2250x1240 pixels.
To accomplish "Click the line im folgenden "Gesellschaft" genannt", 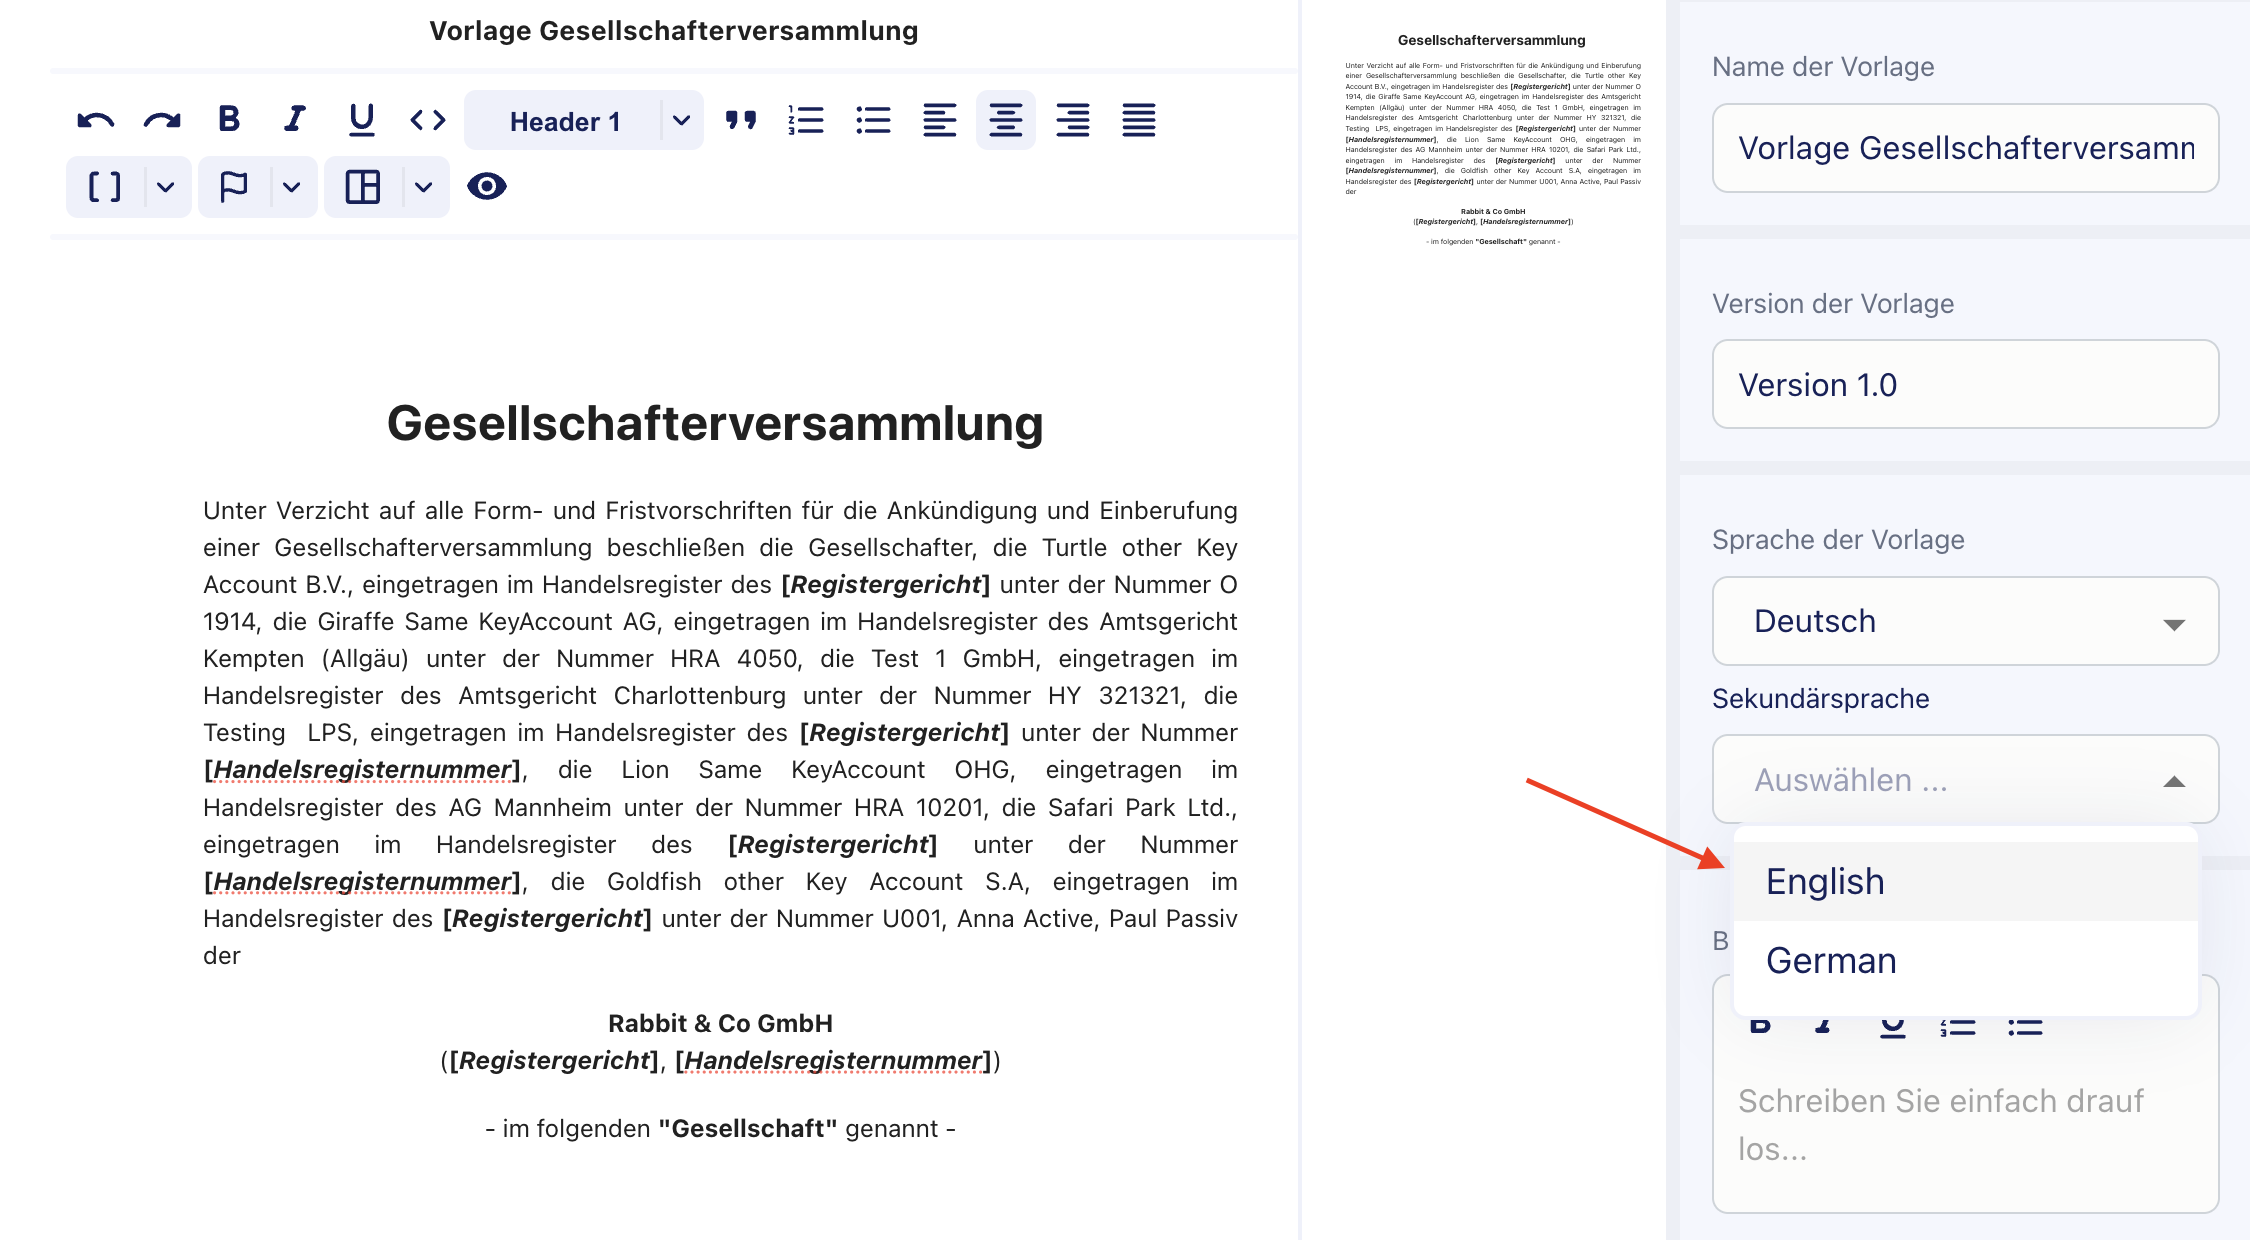I will point(720,1129).
